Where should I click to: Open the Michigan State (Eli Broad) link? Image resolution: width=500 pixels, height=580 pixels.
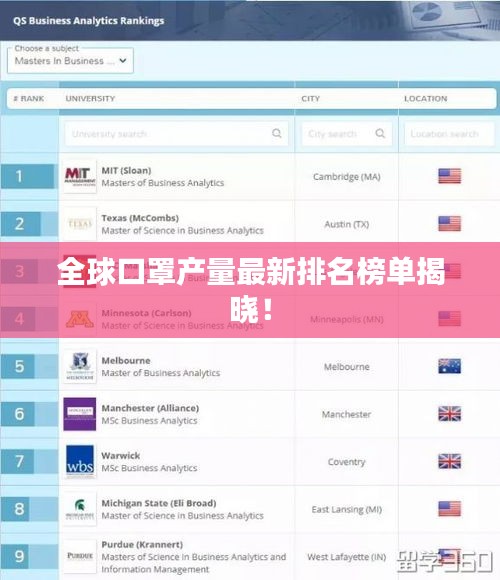159,503
